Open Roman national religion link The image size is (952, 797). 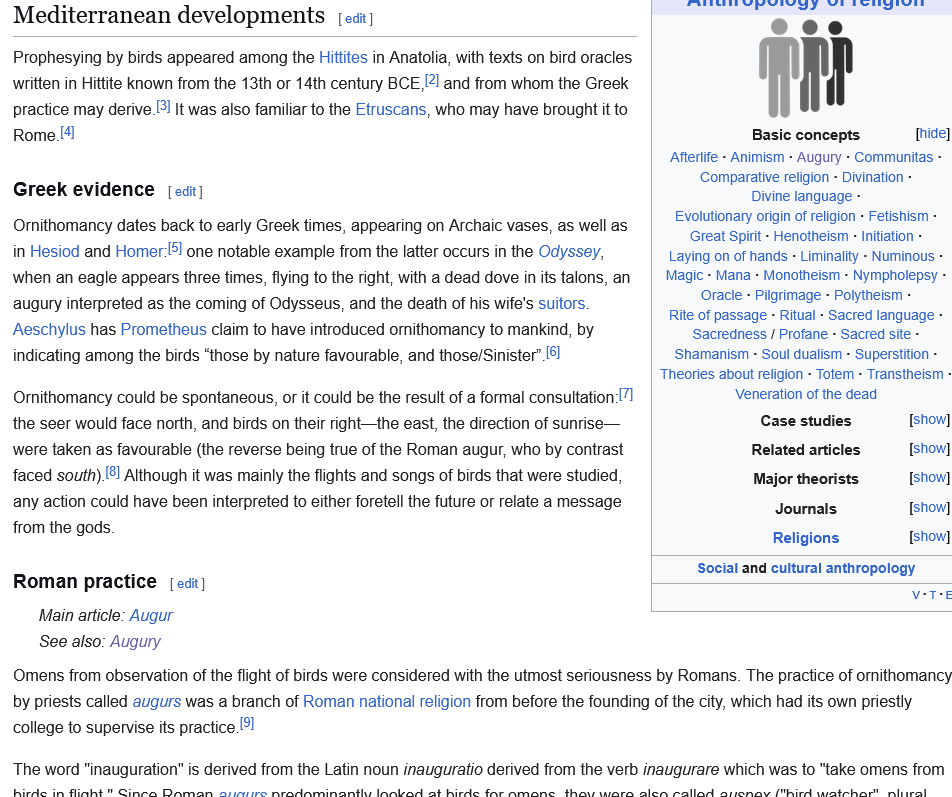[x=387, y=702]
